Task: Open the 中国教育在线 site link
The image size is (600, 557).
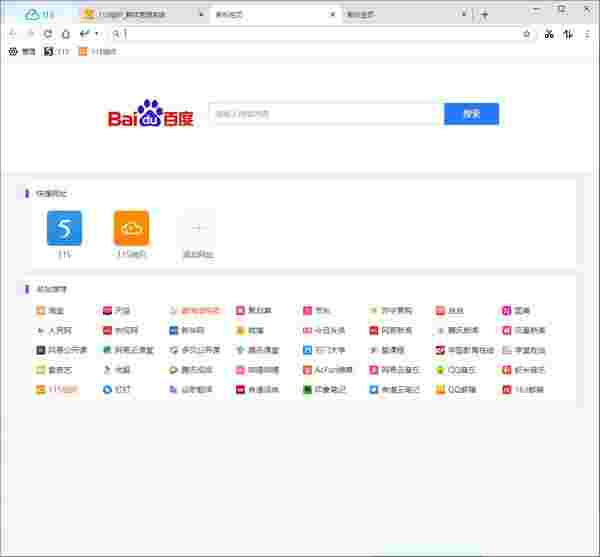Action: click(465, 350)
